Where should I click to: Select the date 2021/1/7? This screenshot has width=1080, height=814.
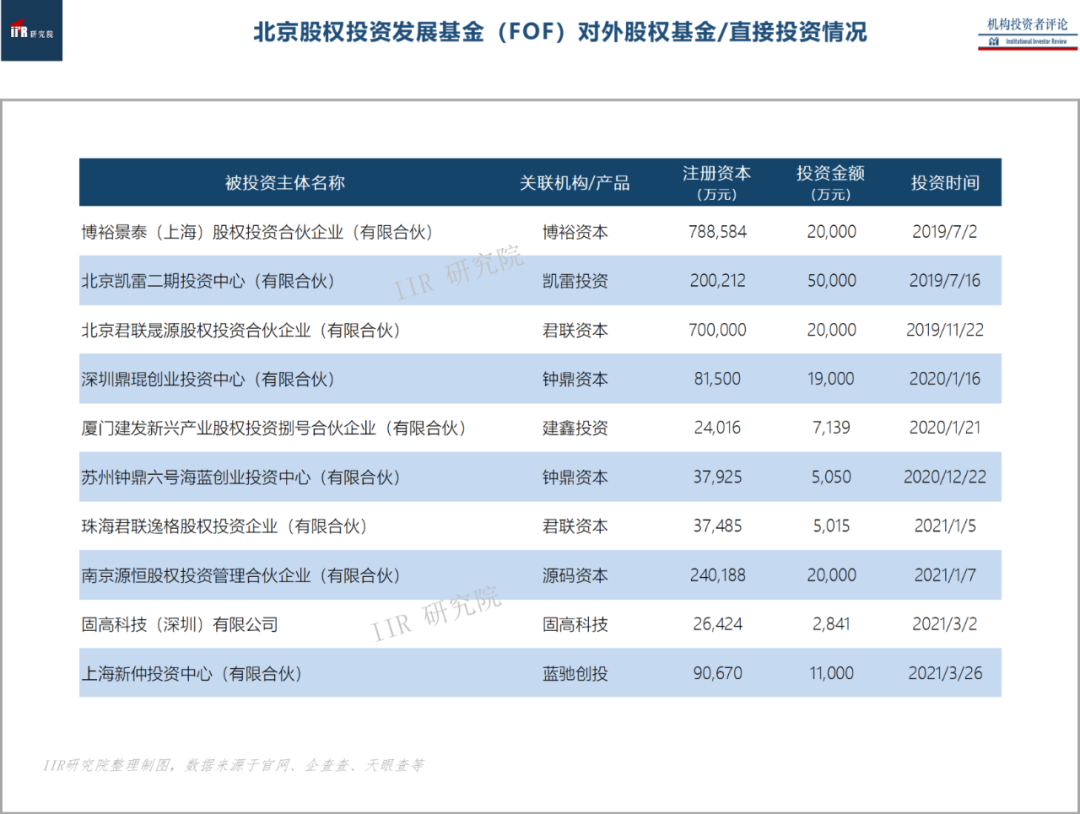click(x=944, y=576)
